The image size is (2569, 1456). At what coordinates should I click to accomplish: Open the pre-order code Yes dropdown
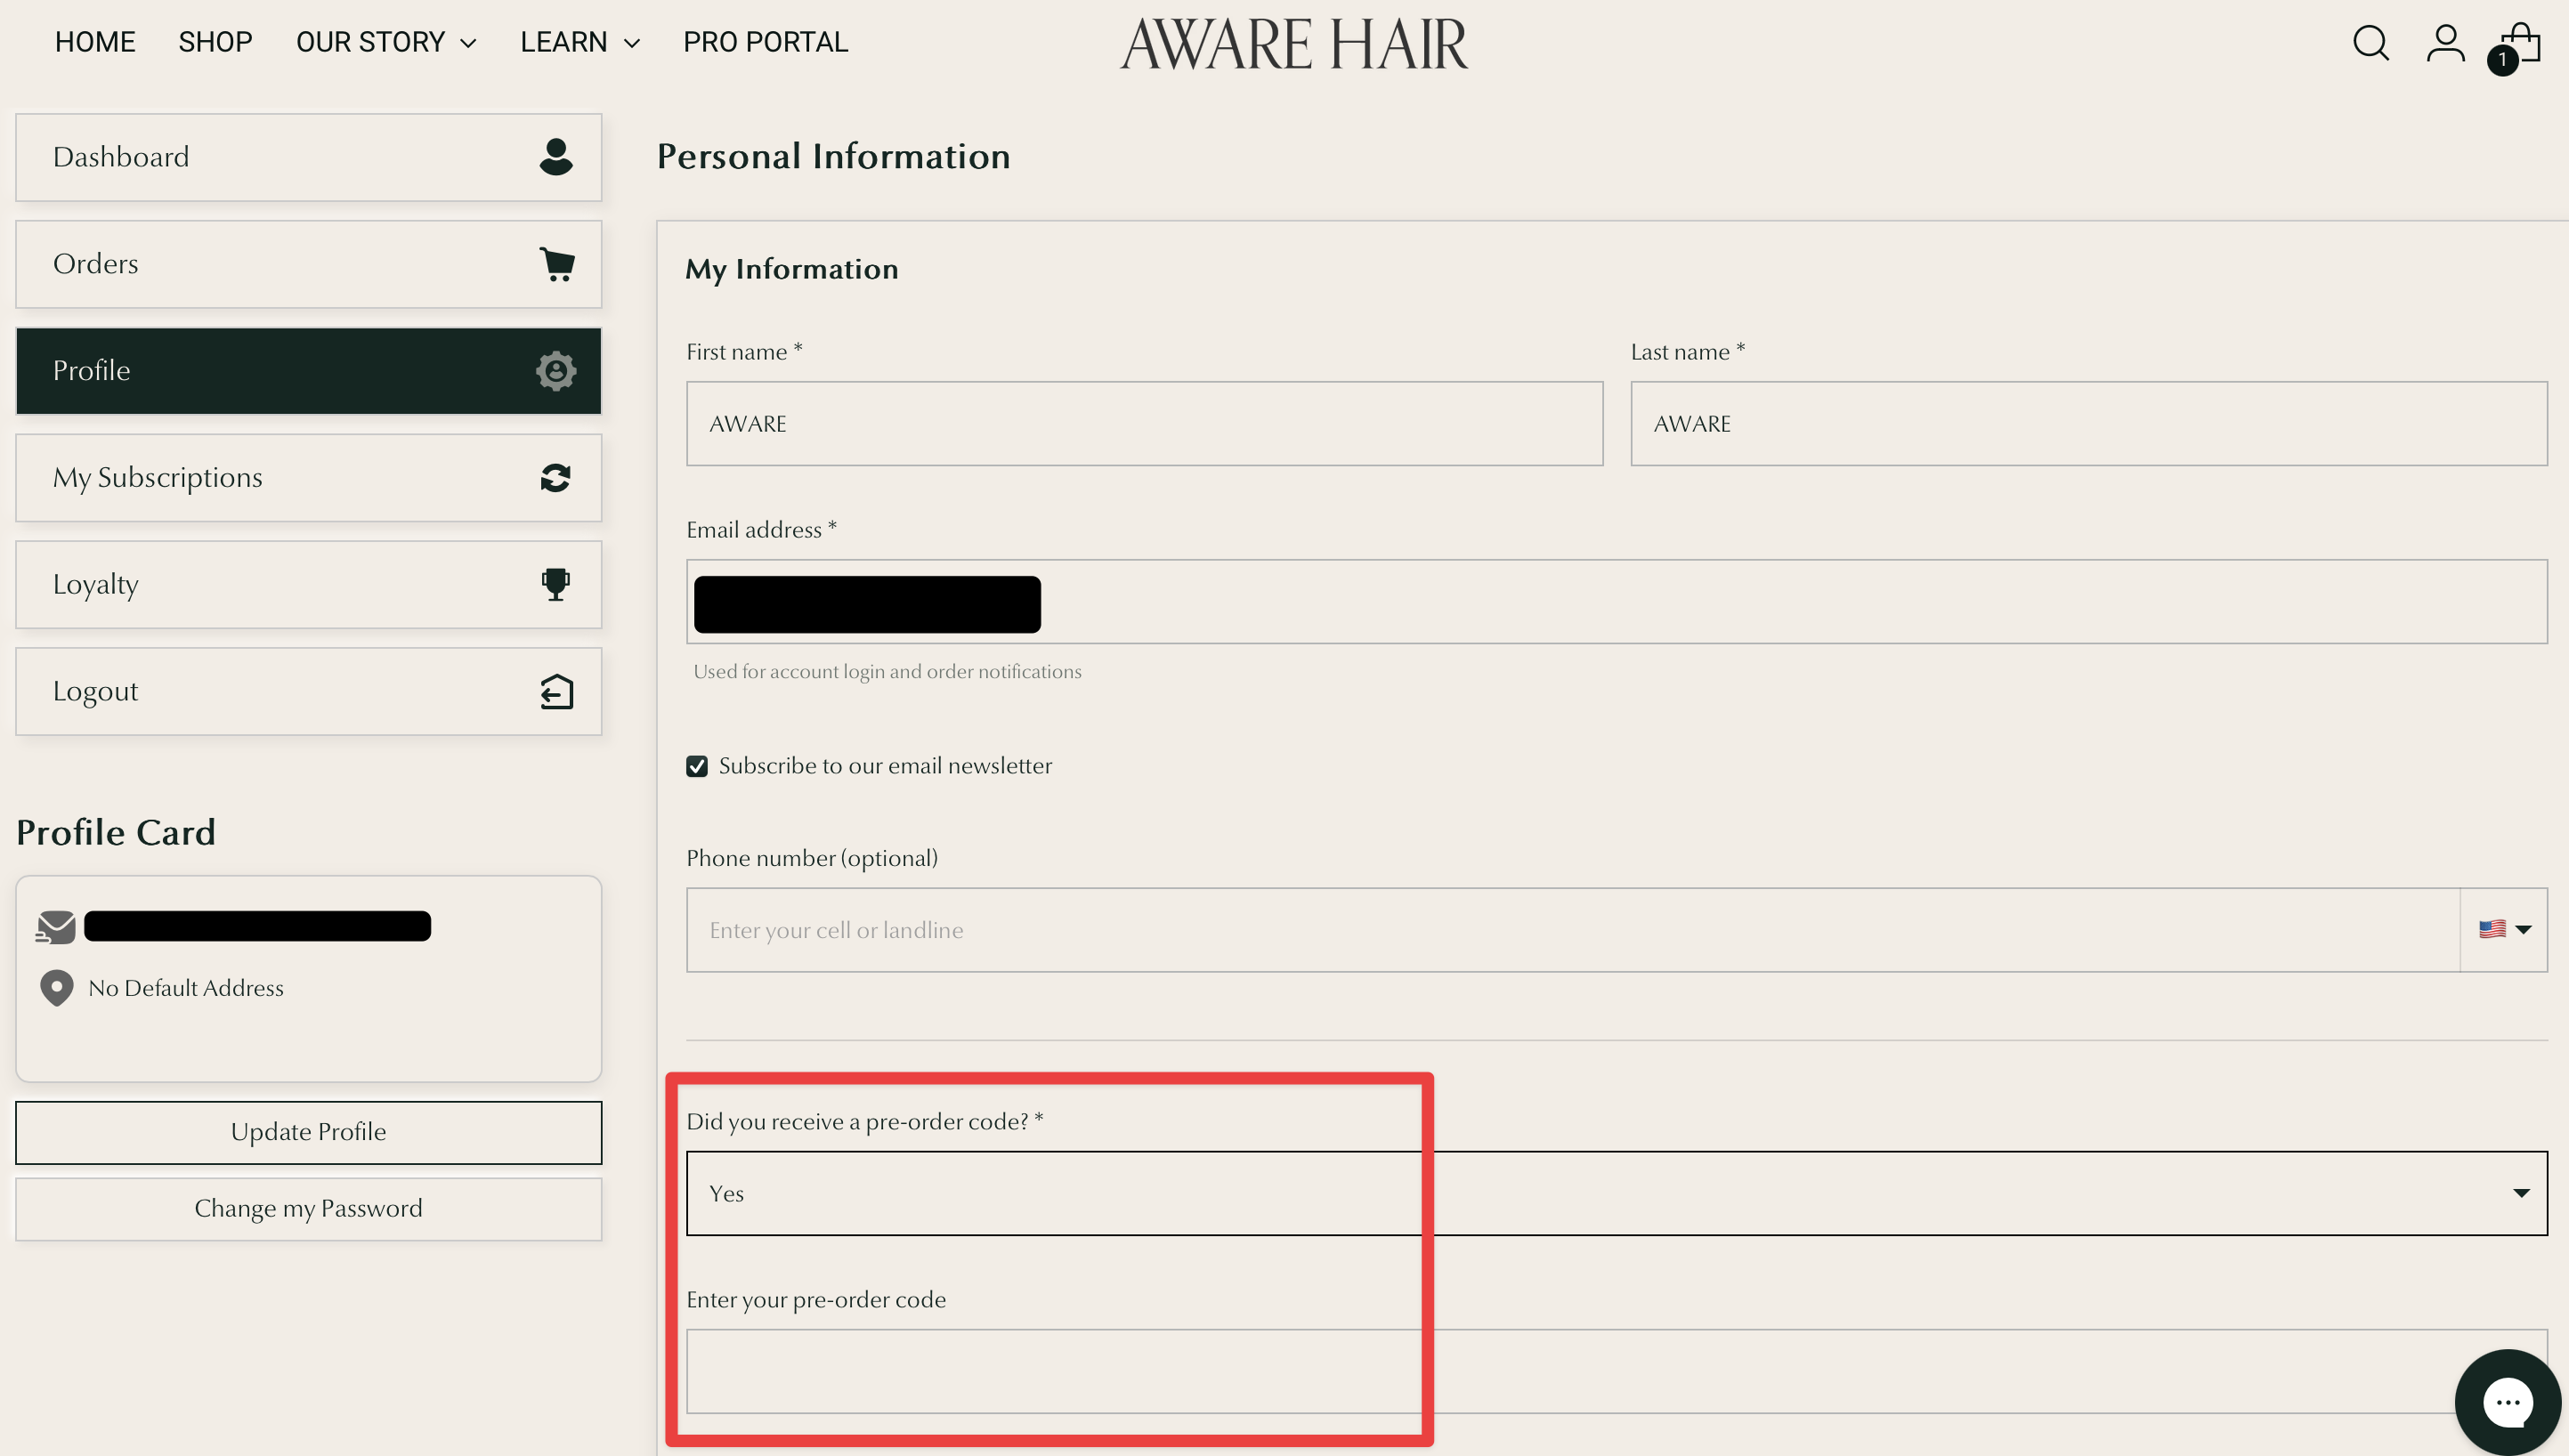pyautogui.click(x=1616, y=1193)
